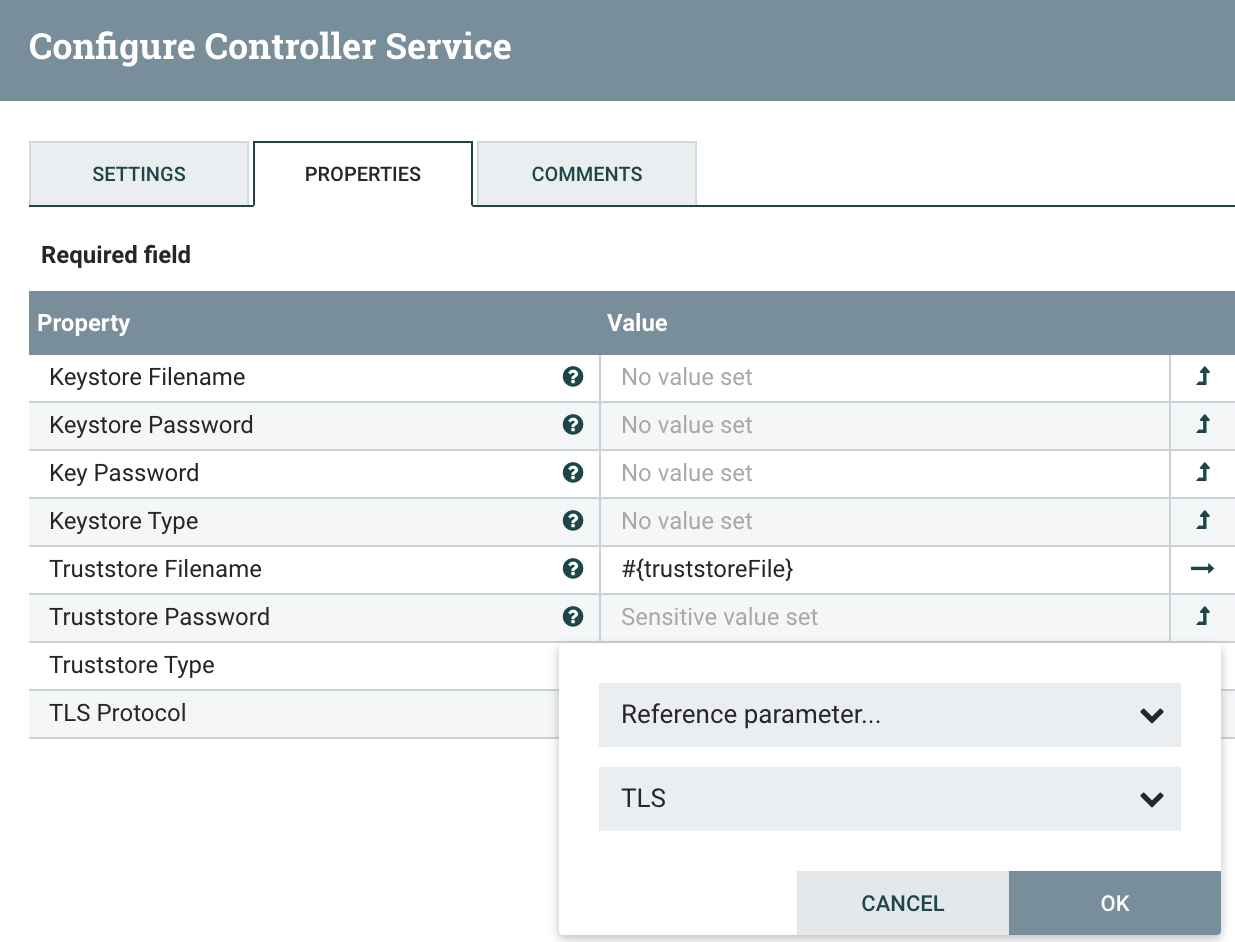Expand the Reference parameter dropdown

(x=889, y=715)
